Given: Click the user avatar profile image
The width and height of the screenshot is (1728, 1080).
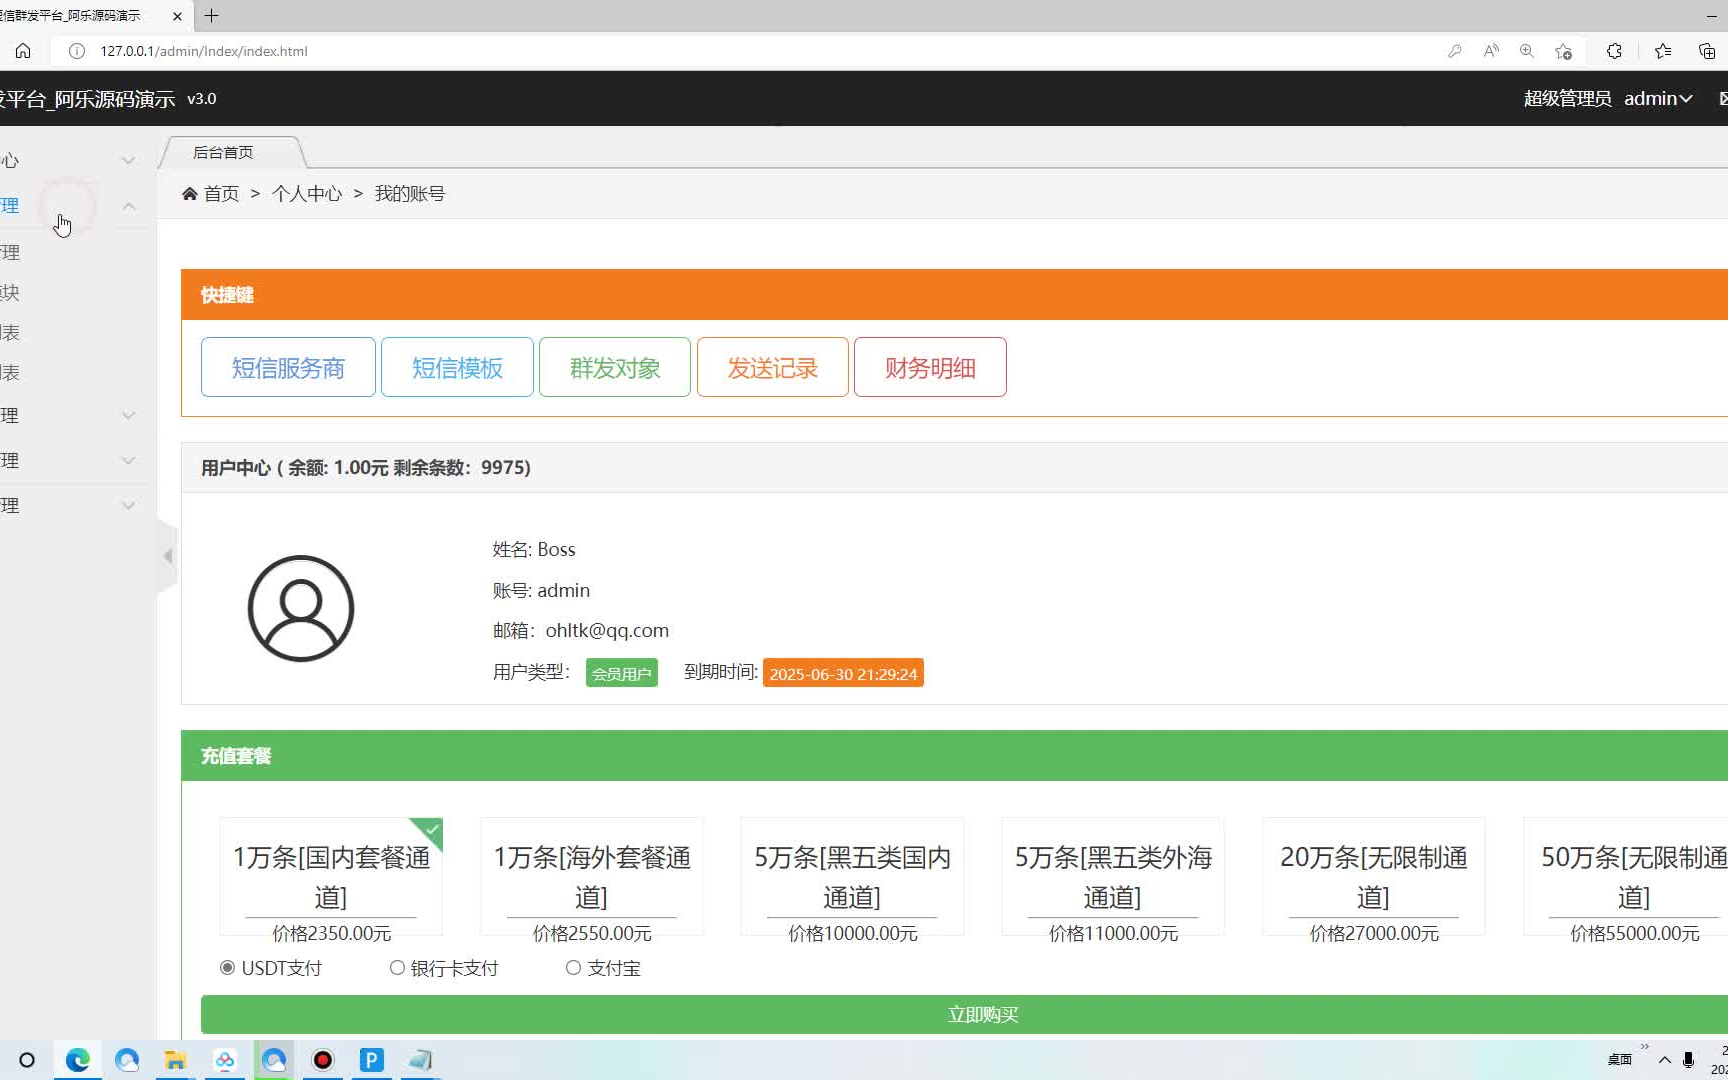Looking at the screenshot, I should (301, 608).
